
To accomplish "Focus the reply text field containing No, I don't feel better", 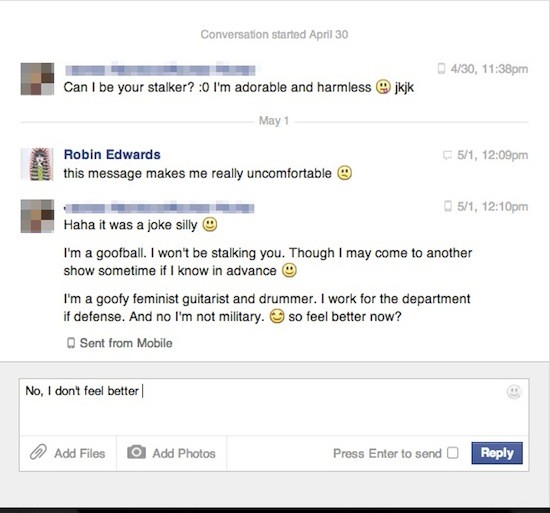I will pyautogui.click(x=274, y=407).
